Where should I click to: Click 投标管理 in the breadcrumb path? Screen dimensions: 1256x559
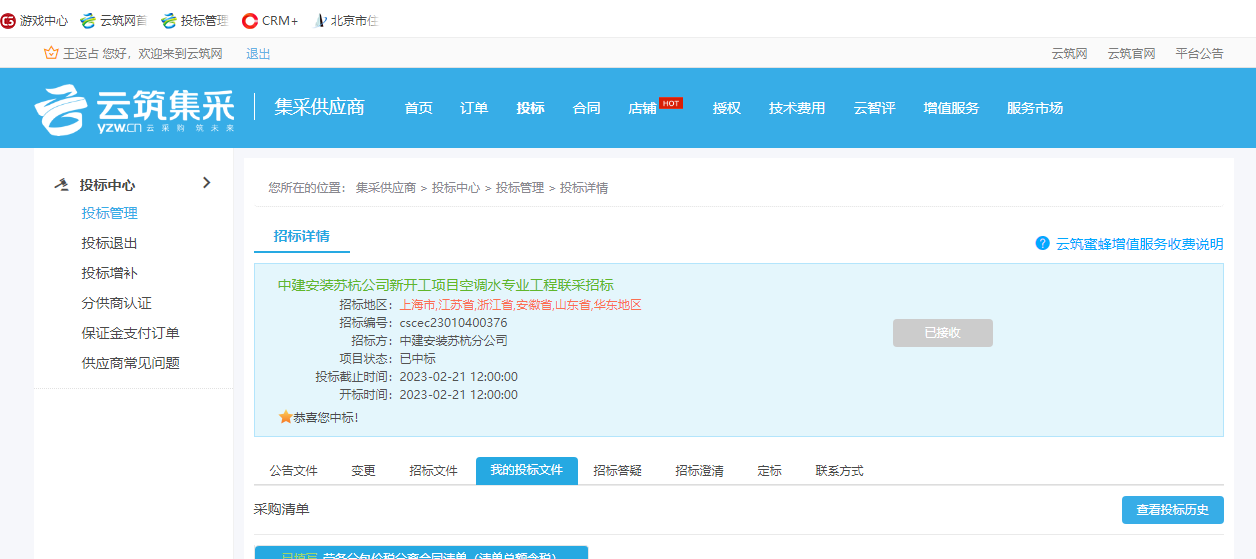(x=520, y=188)
